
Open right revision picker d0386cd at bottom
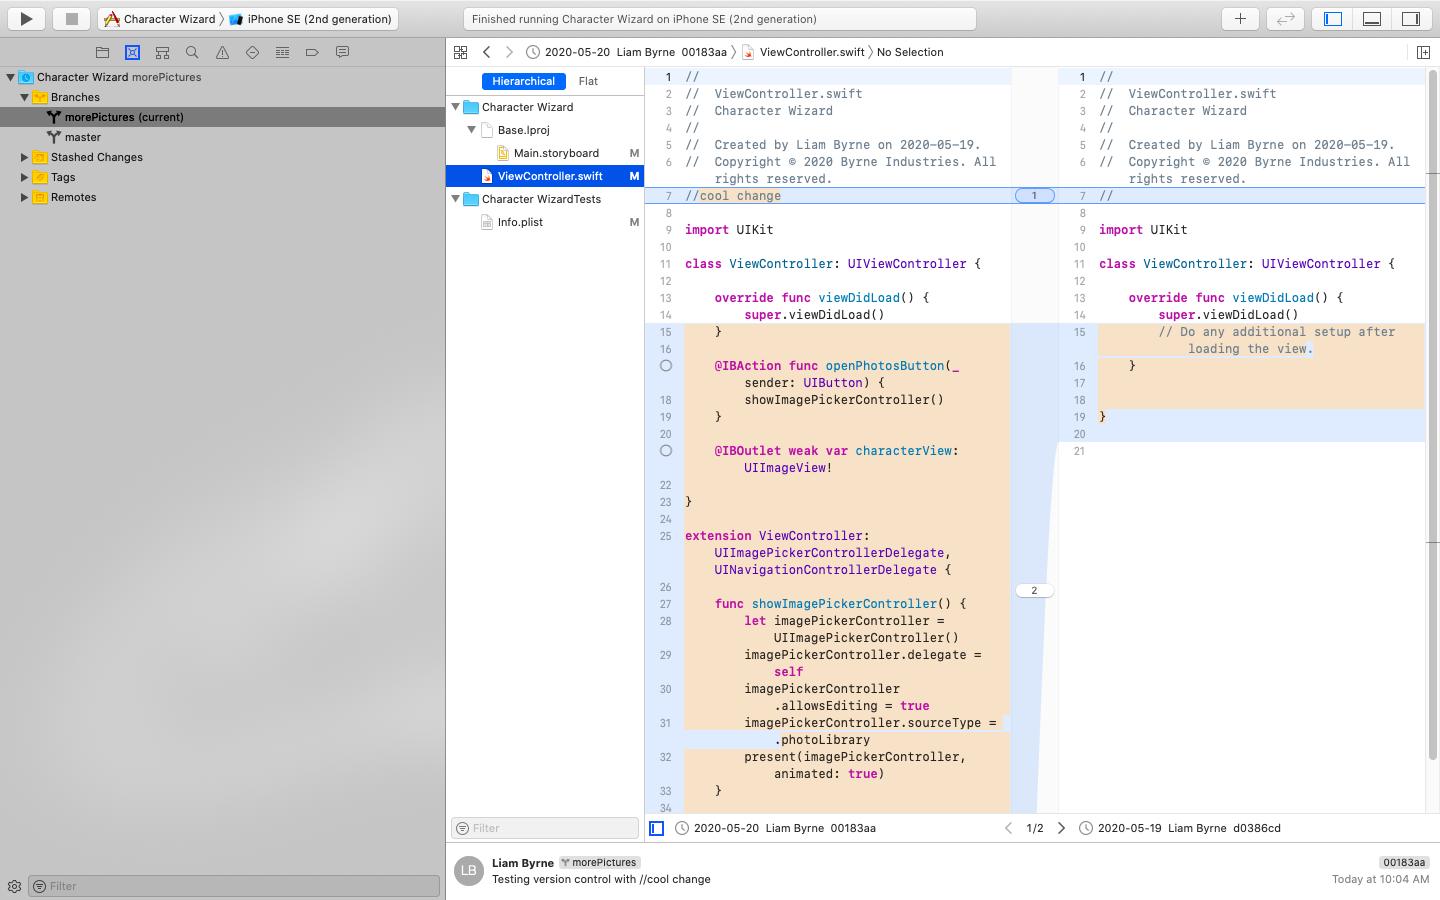click(1180, 828)
